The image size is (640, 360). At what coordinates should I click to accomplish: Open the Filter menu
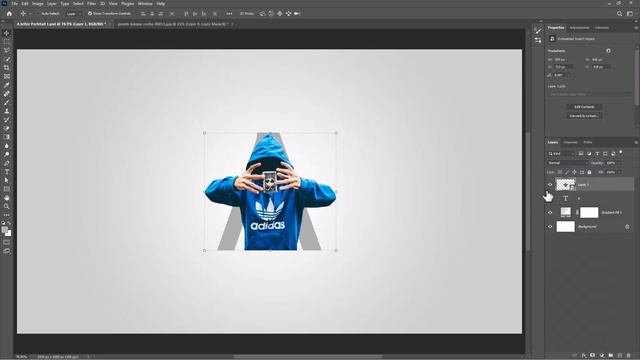pos(91,4)
